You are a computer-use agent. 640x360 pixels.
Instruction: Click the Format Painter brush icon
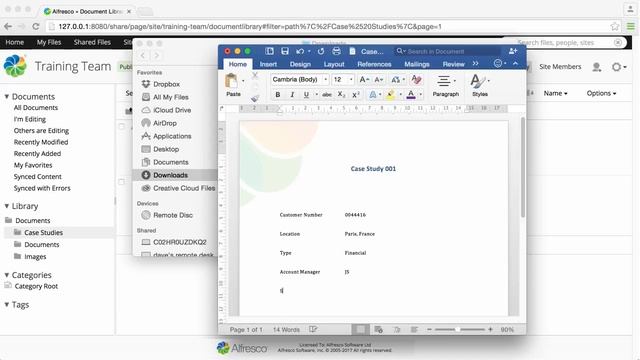pos(255,98)
